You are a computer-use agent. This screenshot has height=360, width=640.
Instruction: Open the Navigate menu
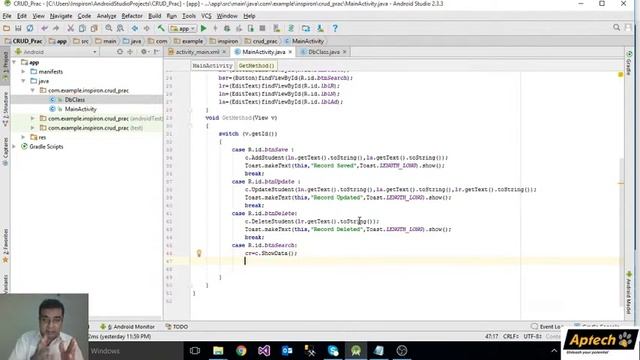pos(61,16)
